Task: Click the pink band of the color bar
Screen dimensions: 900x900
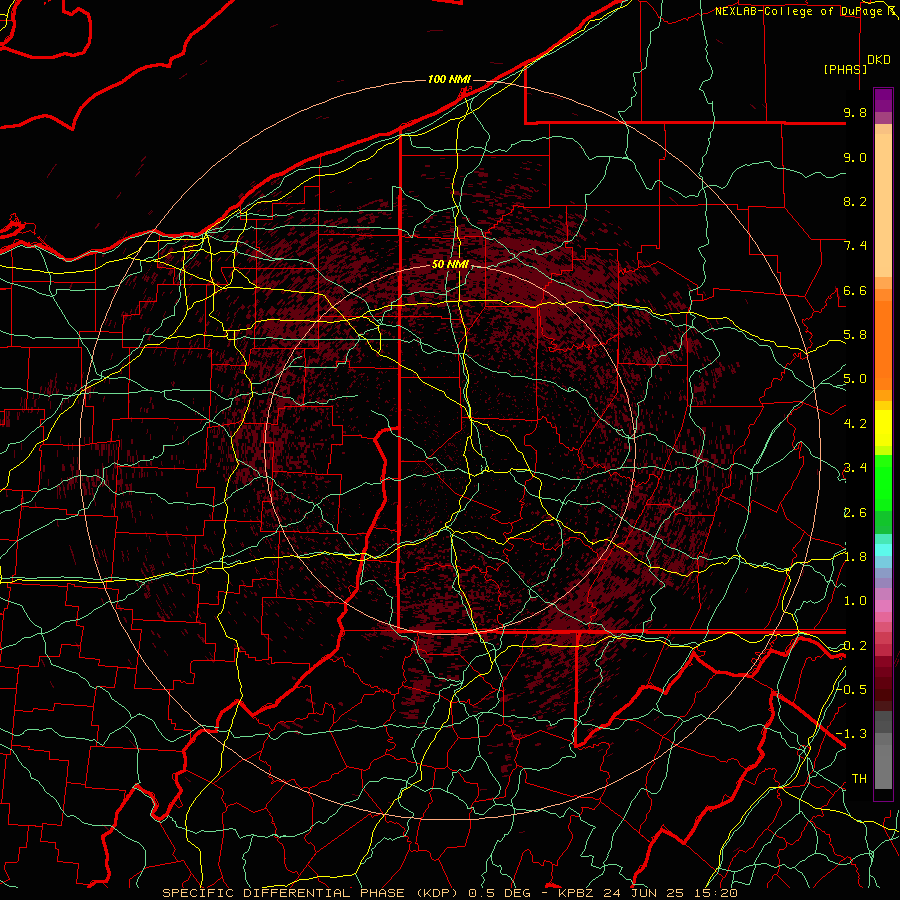Action: pyautogui.click(x=883, y=606)
